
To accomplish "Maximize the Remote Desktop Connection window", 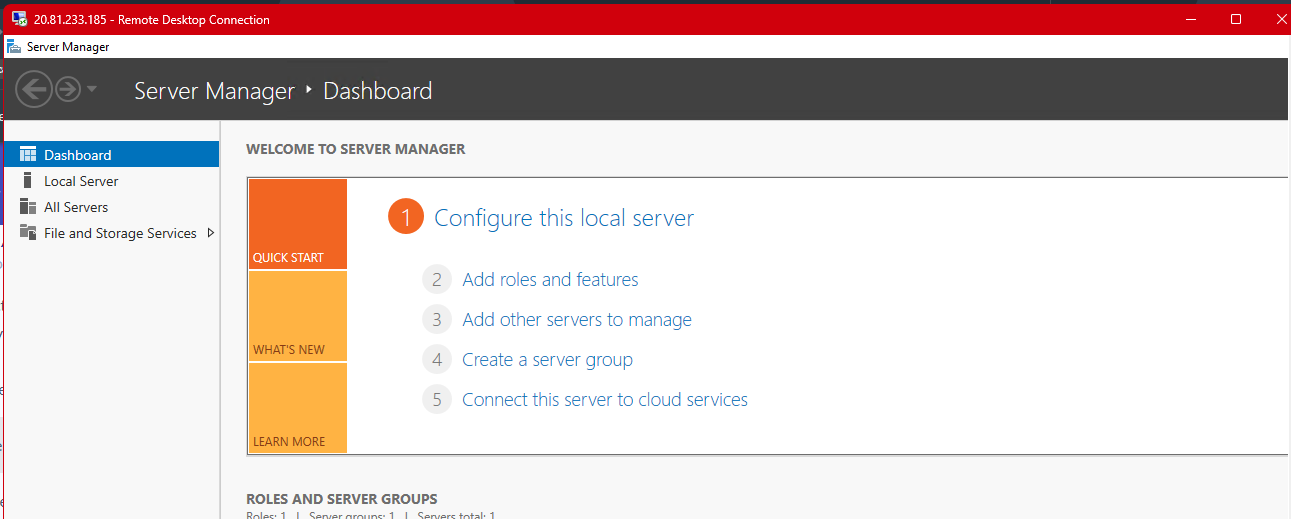I will pyautogui.click(x=1236, y=19).
